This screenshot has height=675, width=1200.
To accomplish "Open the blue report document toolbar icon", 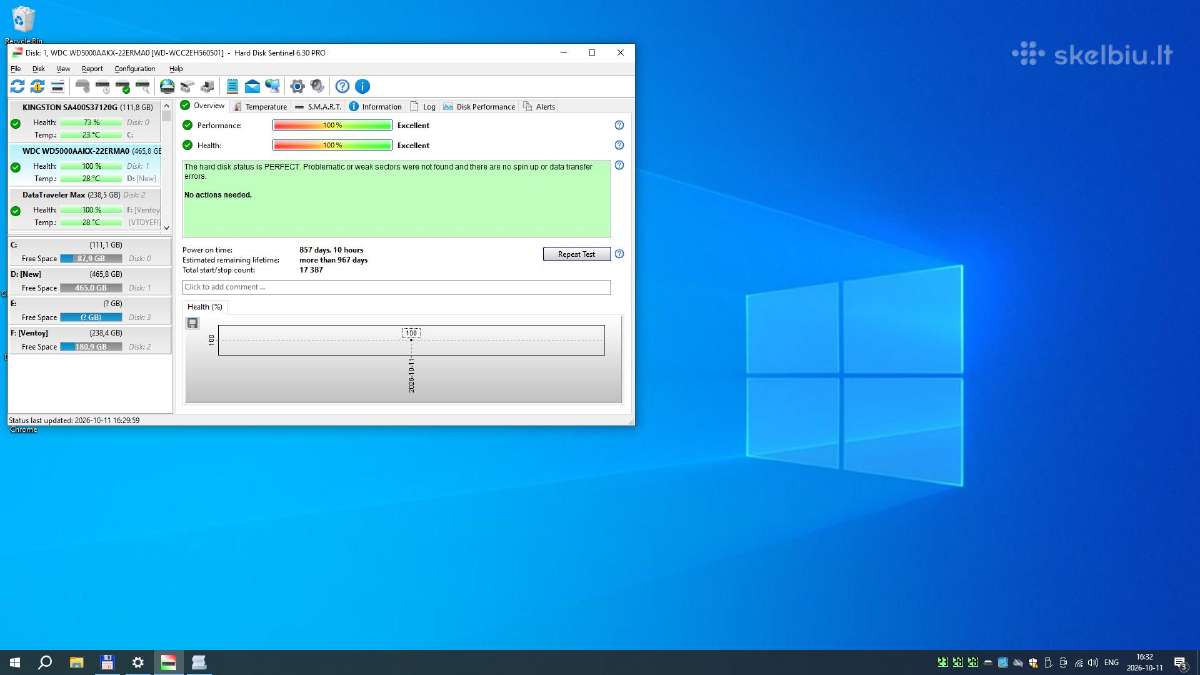I will click(232, 87).
